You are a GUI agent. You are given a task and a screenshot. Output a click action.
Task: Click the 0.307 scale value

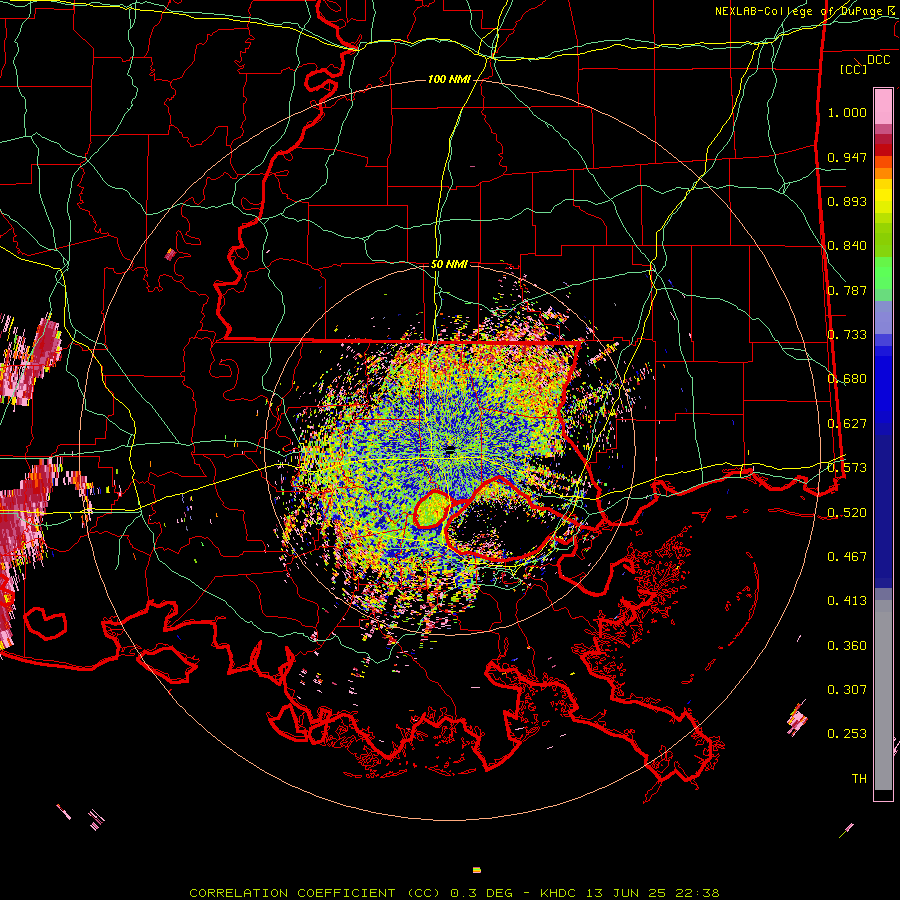(847, 690)
